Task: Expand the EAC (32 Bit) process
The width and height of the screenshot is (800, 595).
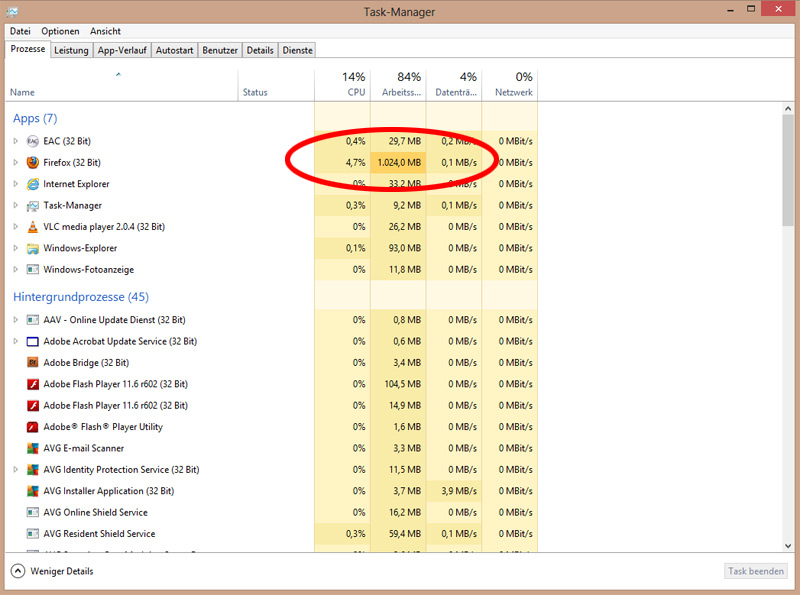Action: 15,141
